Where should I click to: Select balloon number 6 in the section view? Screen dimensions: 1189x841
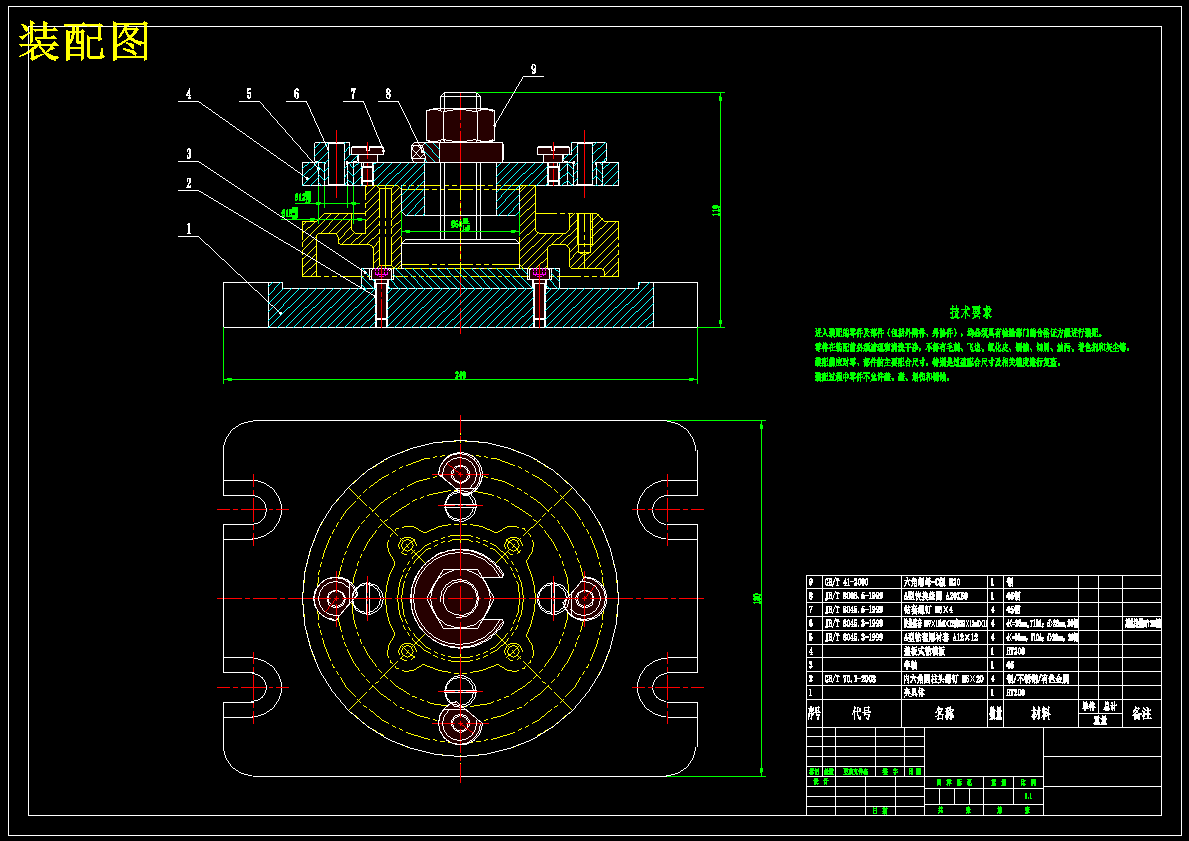[296, 94]
